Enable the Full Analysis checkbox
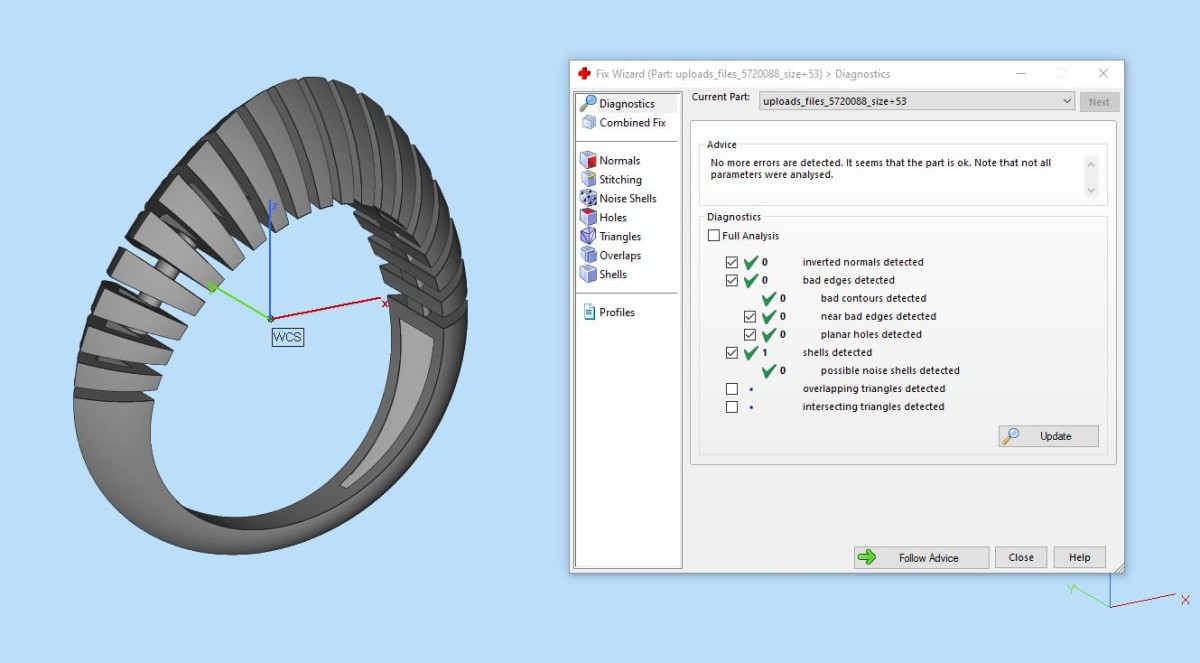Viewport: 1200px width, 663px height. pyautogui.click(x=713, y=236)
